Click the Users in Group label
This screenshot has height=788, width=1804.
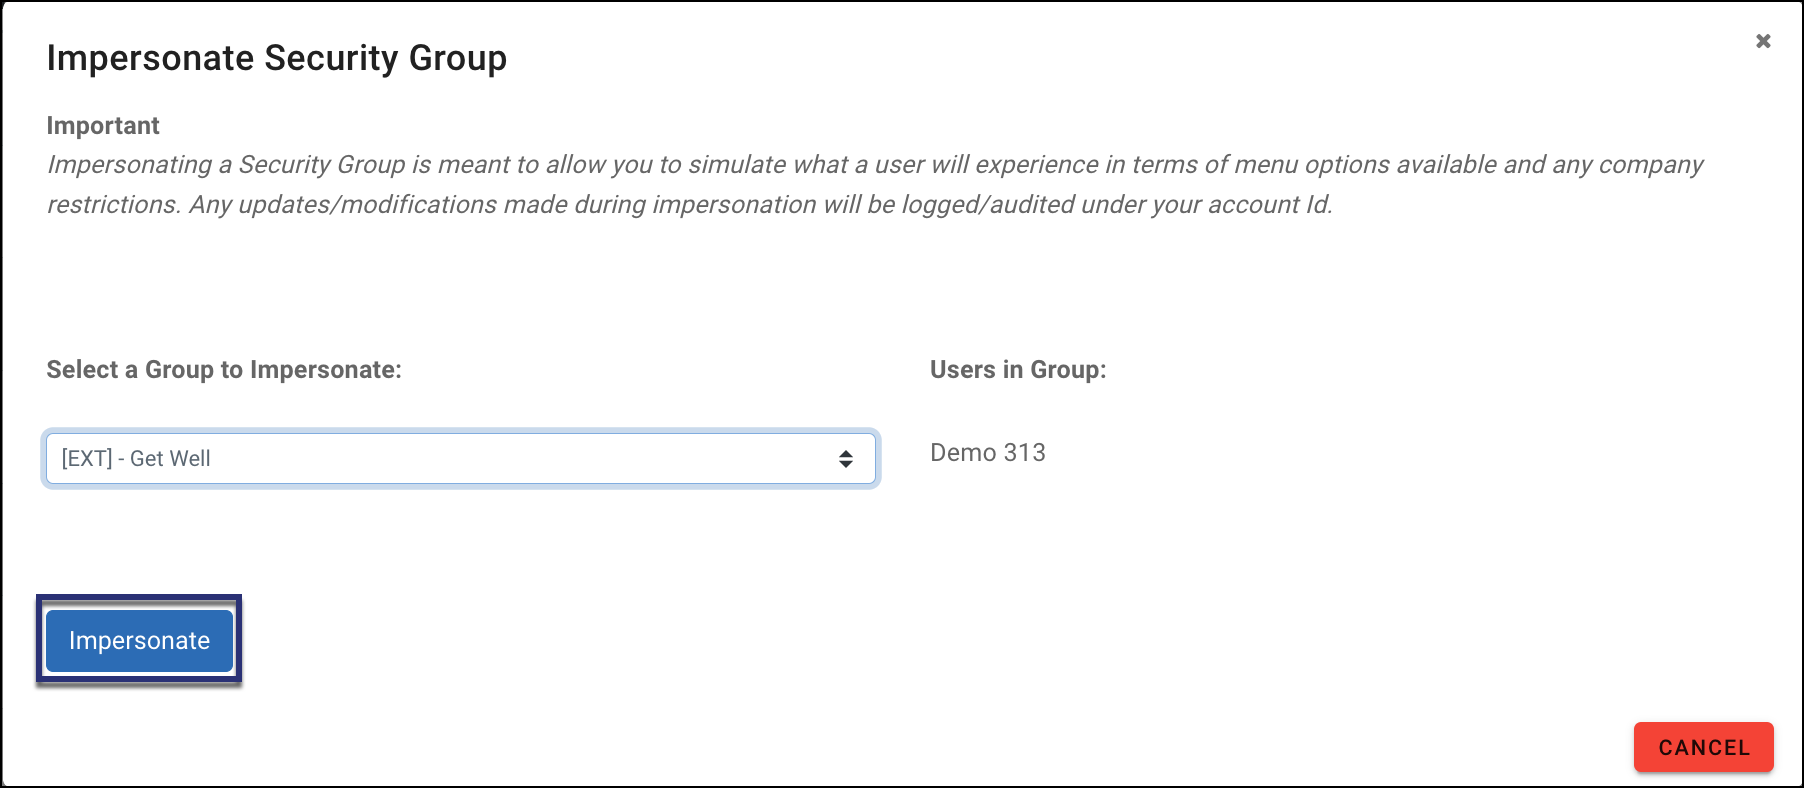(x=1018, y=370)
